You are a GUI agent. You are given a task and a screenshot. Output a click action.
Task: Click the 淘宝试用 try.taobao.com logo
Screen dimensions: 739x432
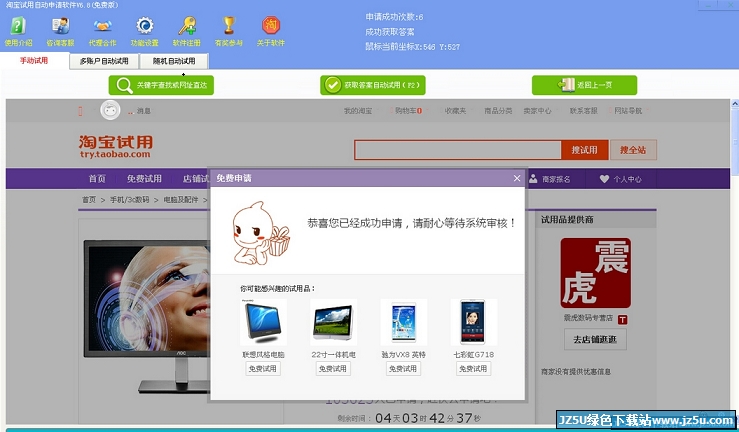coord(116,147)
